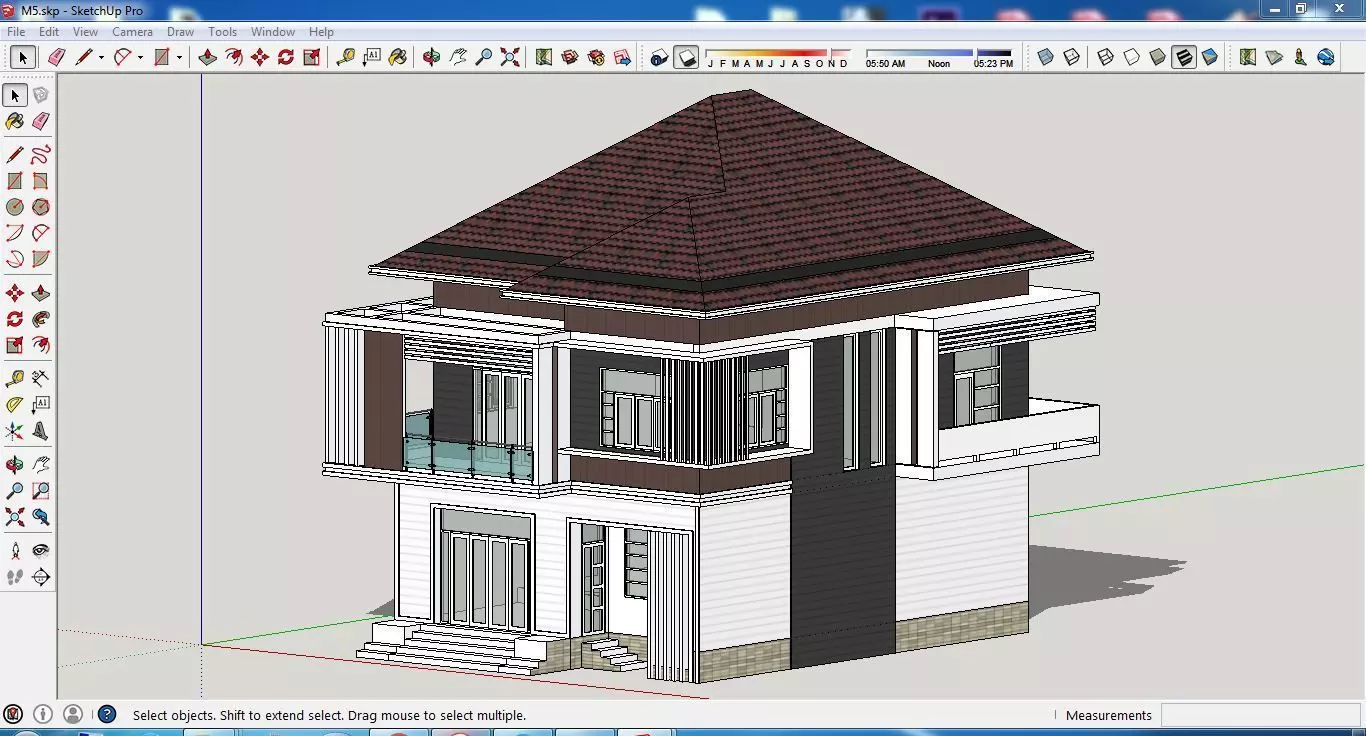The height and width of the screenshot is (736, 1366).
Task: Open the View menu
Action: 85,32
